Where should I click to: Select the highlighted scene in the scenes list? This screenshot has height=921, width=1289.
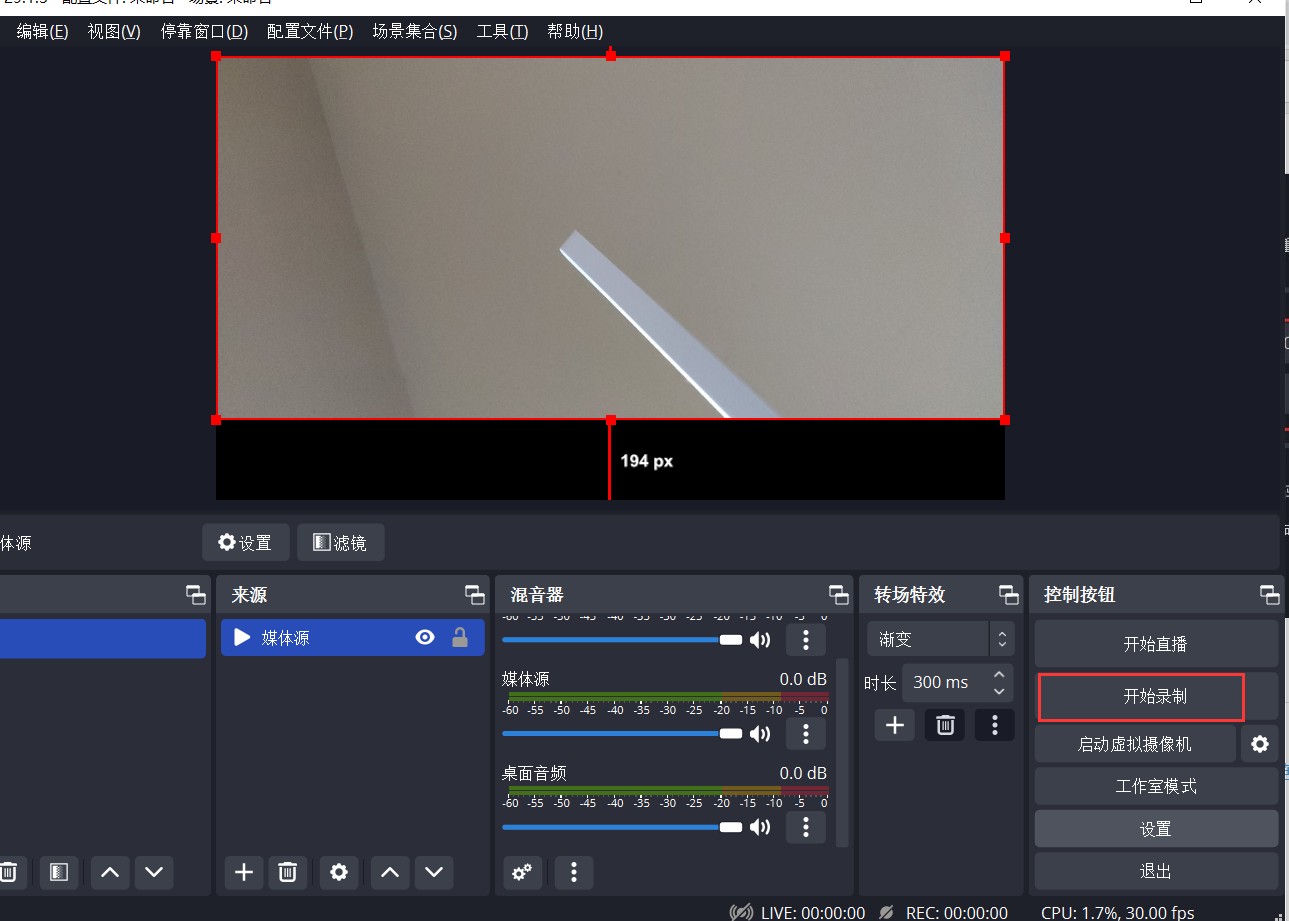[102, 638]
